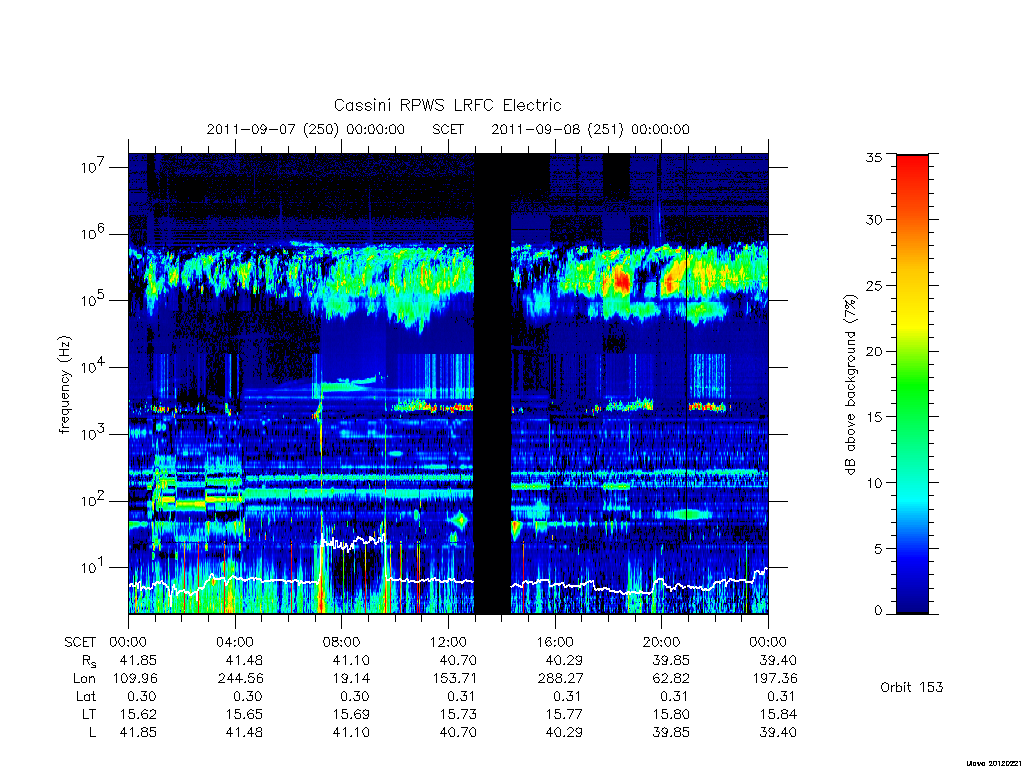The image size is (1024, 768).
Task: Click the "Lat" row label
Action: point(86,697)
